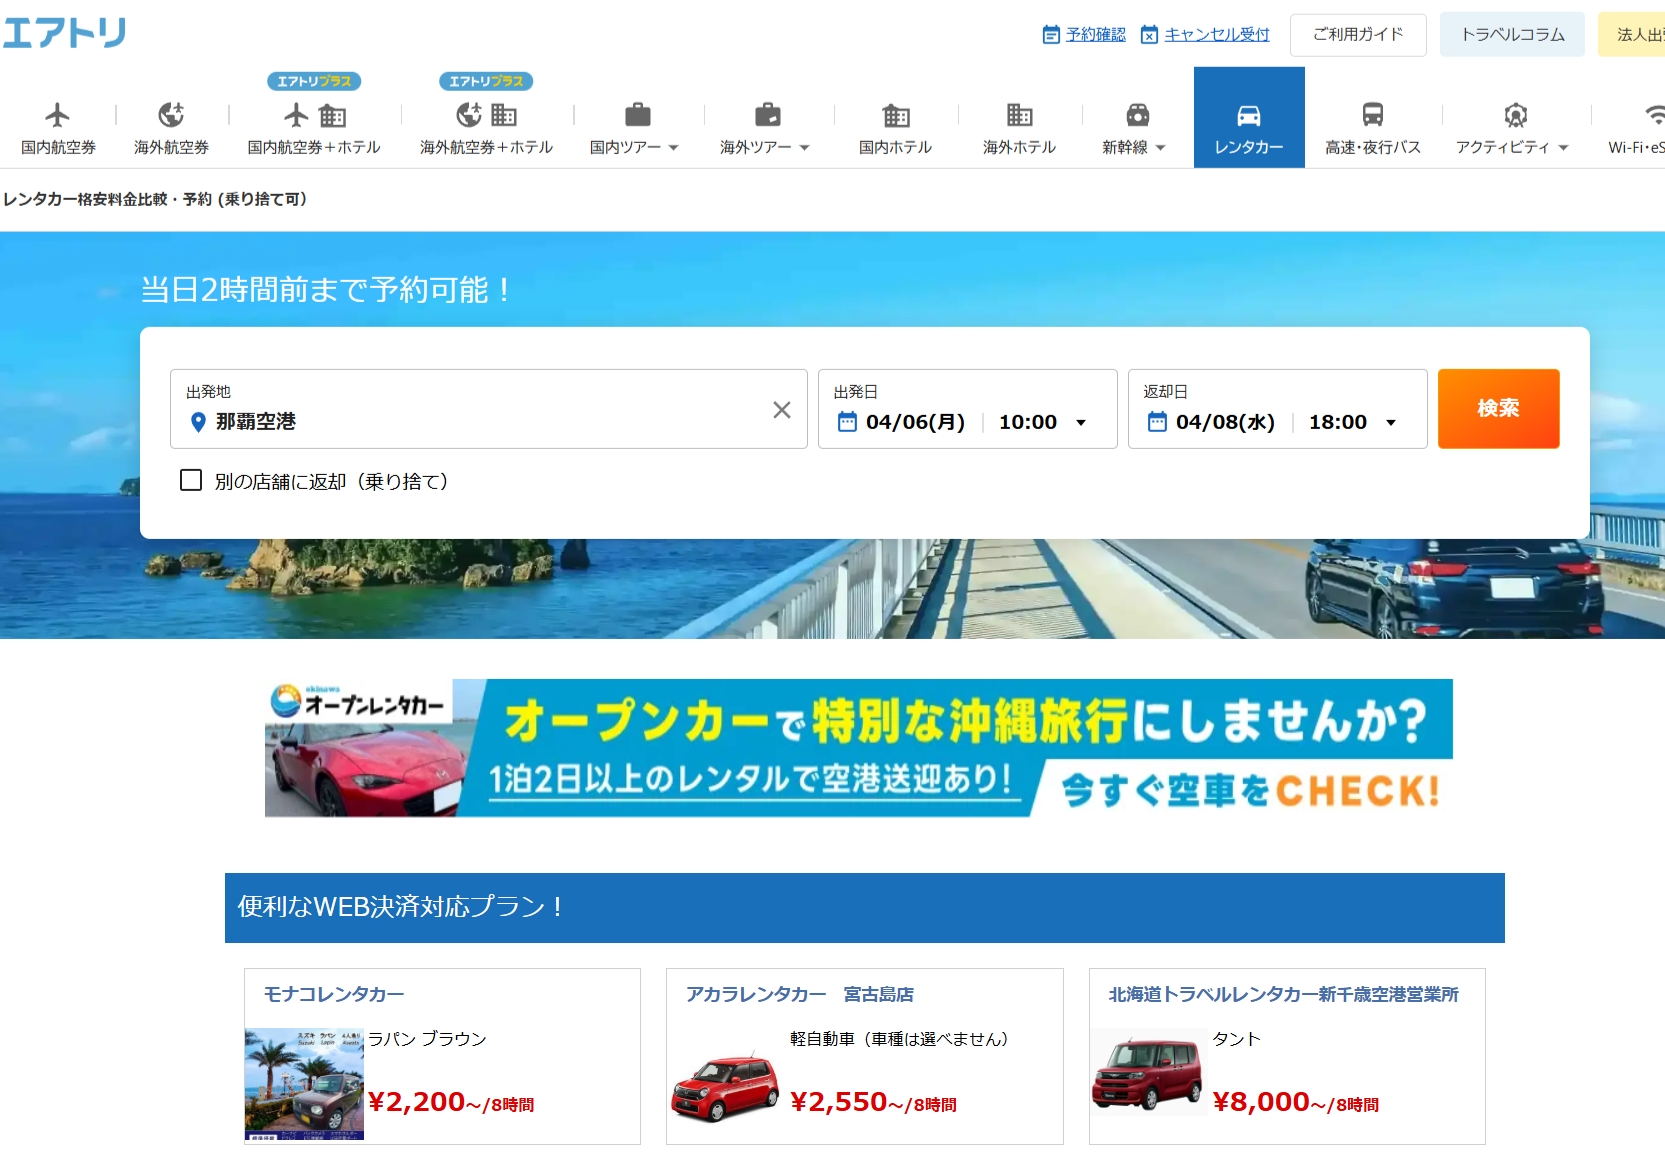Open return date calendar icon
The width and height of the screenshot is (1665, 1174).
pyautogui.click(x=1157, y=422)
